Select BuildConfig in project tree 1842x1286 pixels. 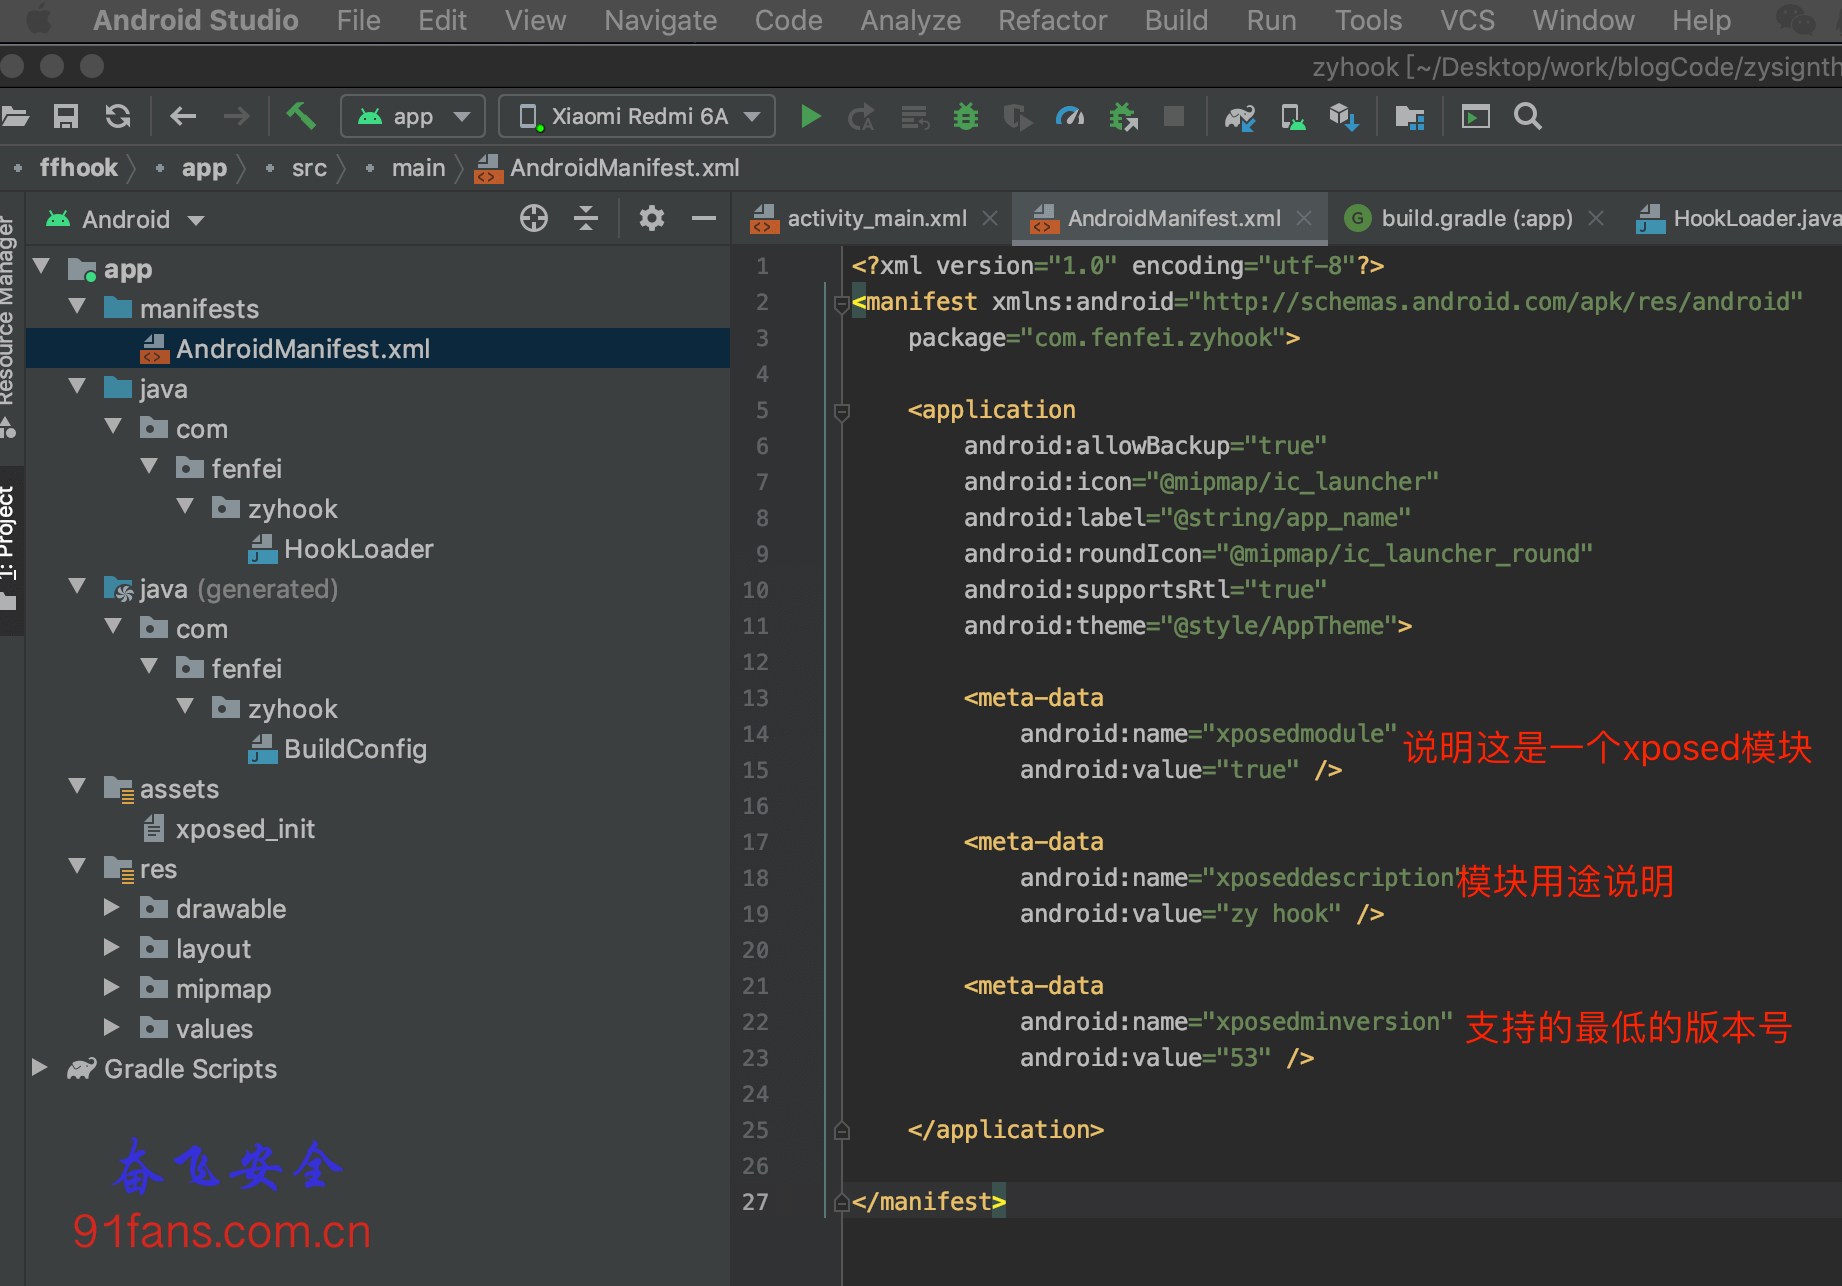pyautogui.click(x=355, y=749)
